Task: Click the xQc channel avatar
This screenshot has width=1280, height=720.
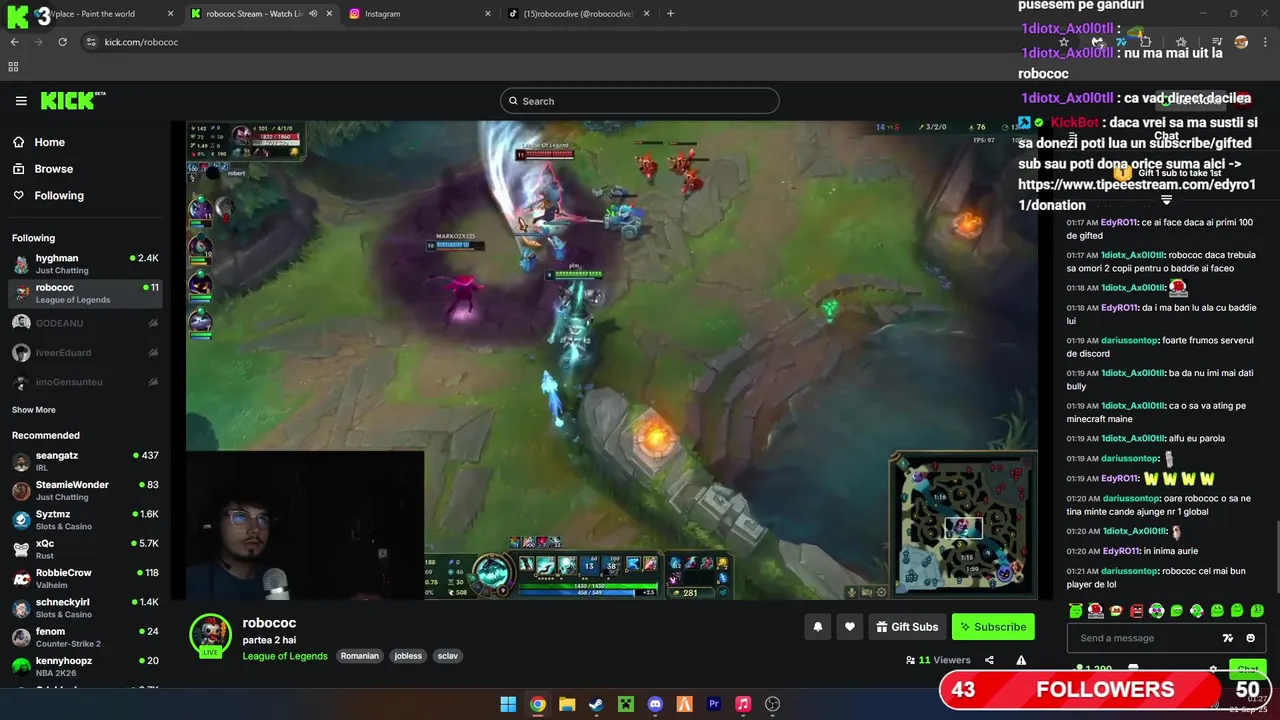Action: (20, 549)
